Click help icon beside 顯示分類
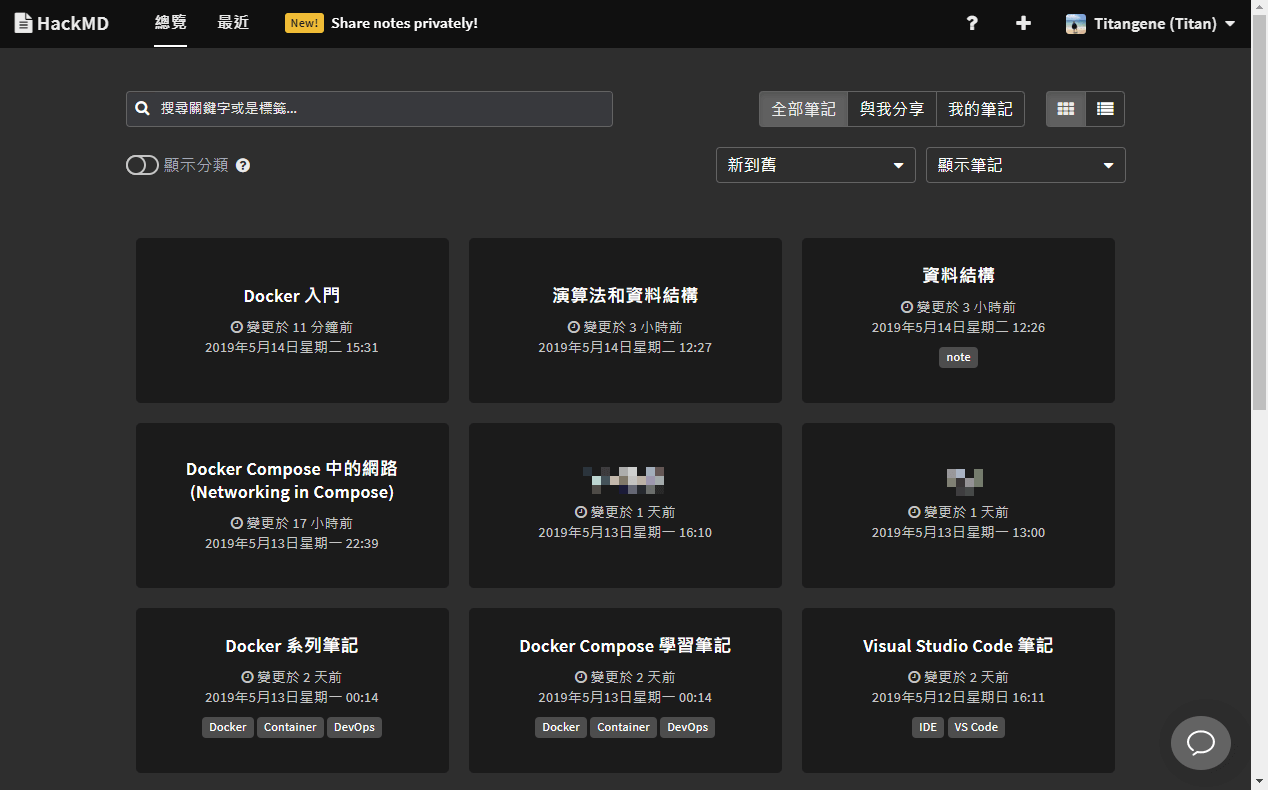 pos(243,165)
